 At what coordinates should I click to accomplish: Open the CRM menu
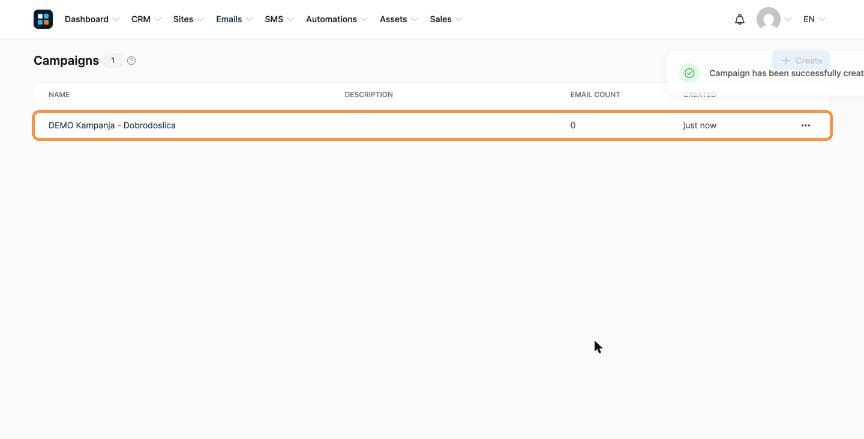(x=146, y=19)
